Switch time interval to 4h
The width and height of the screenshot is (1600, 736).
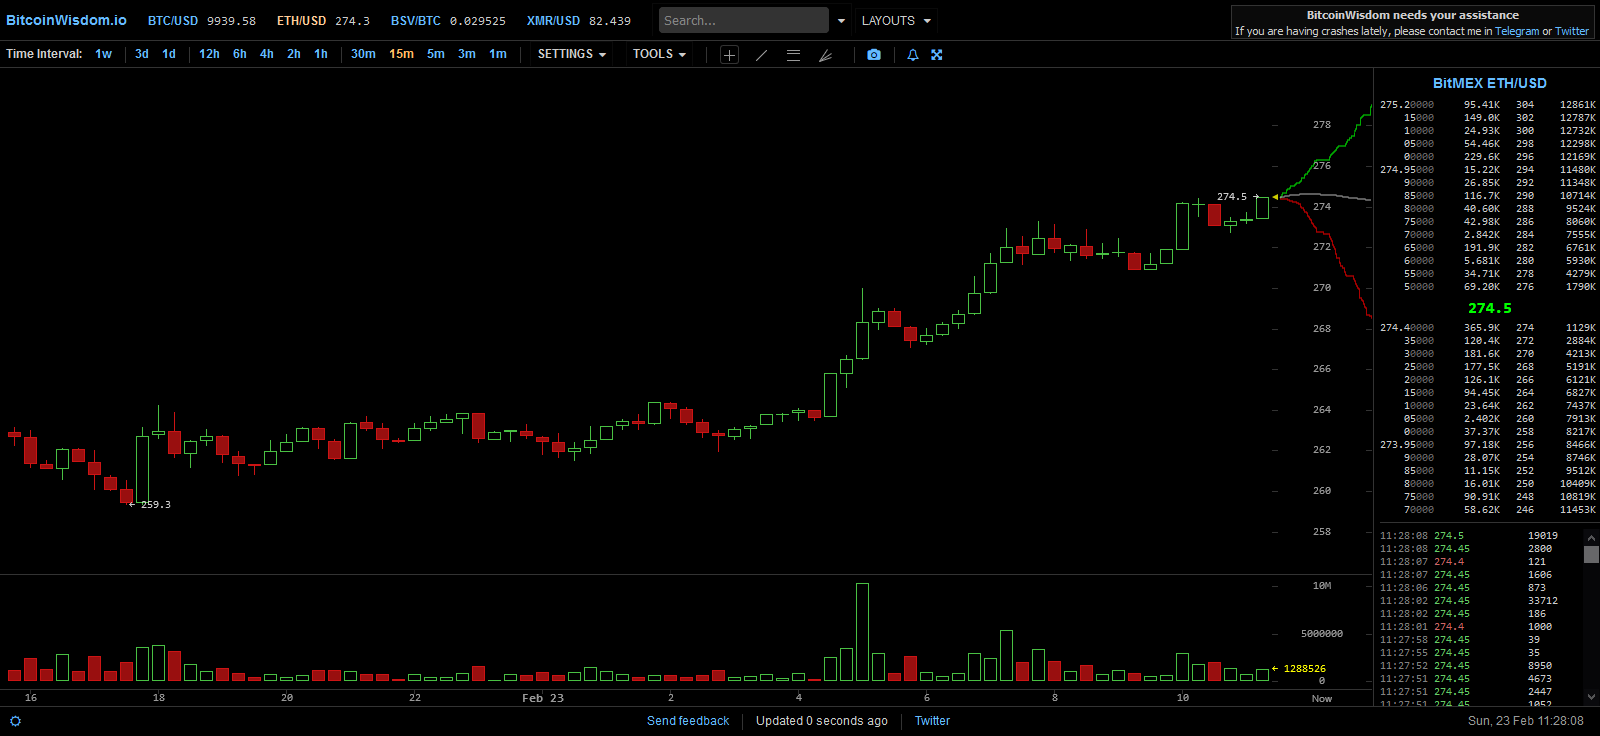tap(267, 54)
